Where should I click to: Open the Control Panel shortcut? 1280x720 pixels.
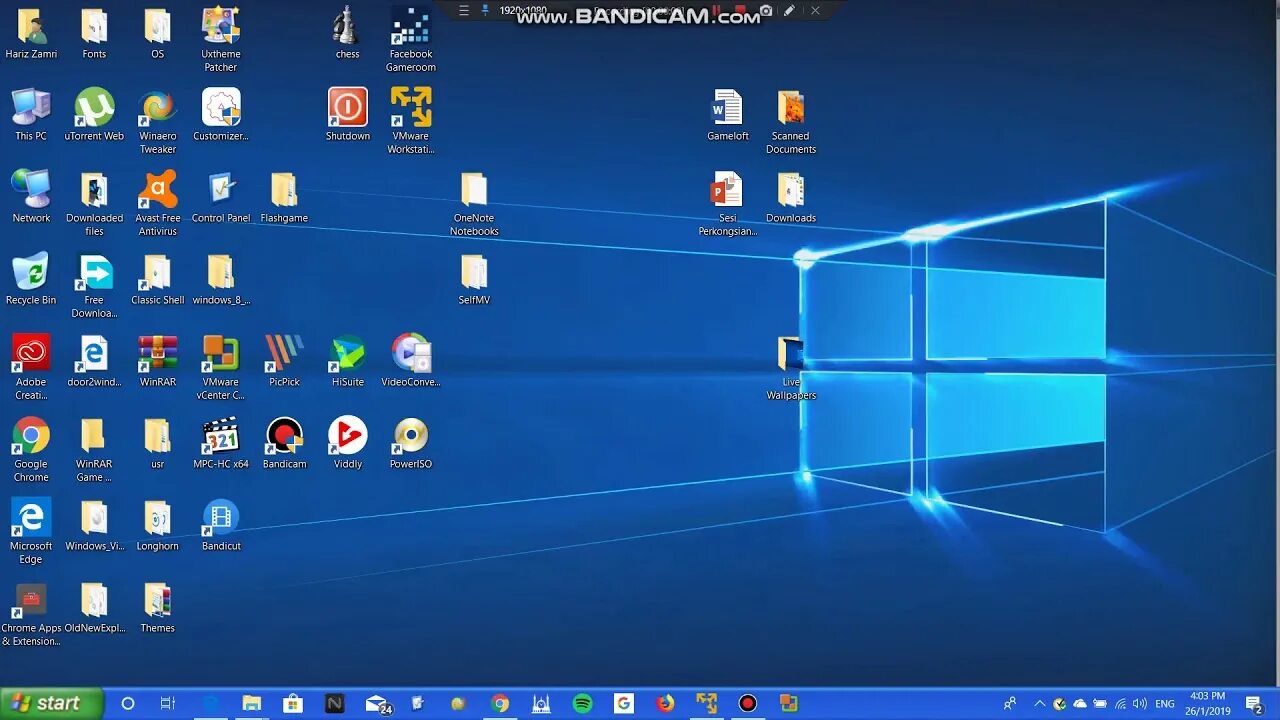point(221,198)
